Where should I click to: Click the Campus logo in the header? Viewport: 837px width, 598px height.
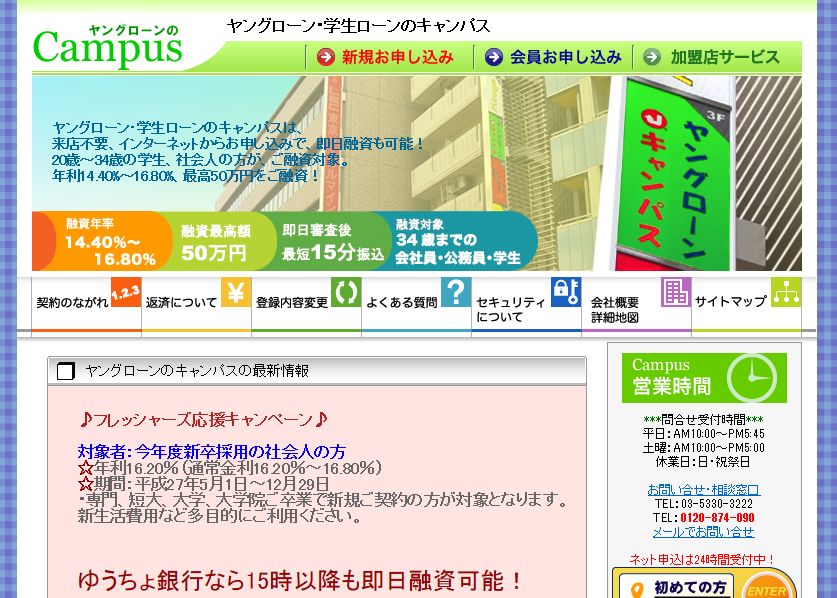(x=108, y=46)
